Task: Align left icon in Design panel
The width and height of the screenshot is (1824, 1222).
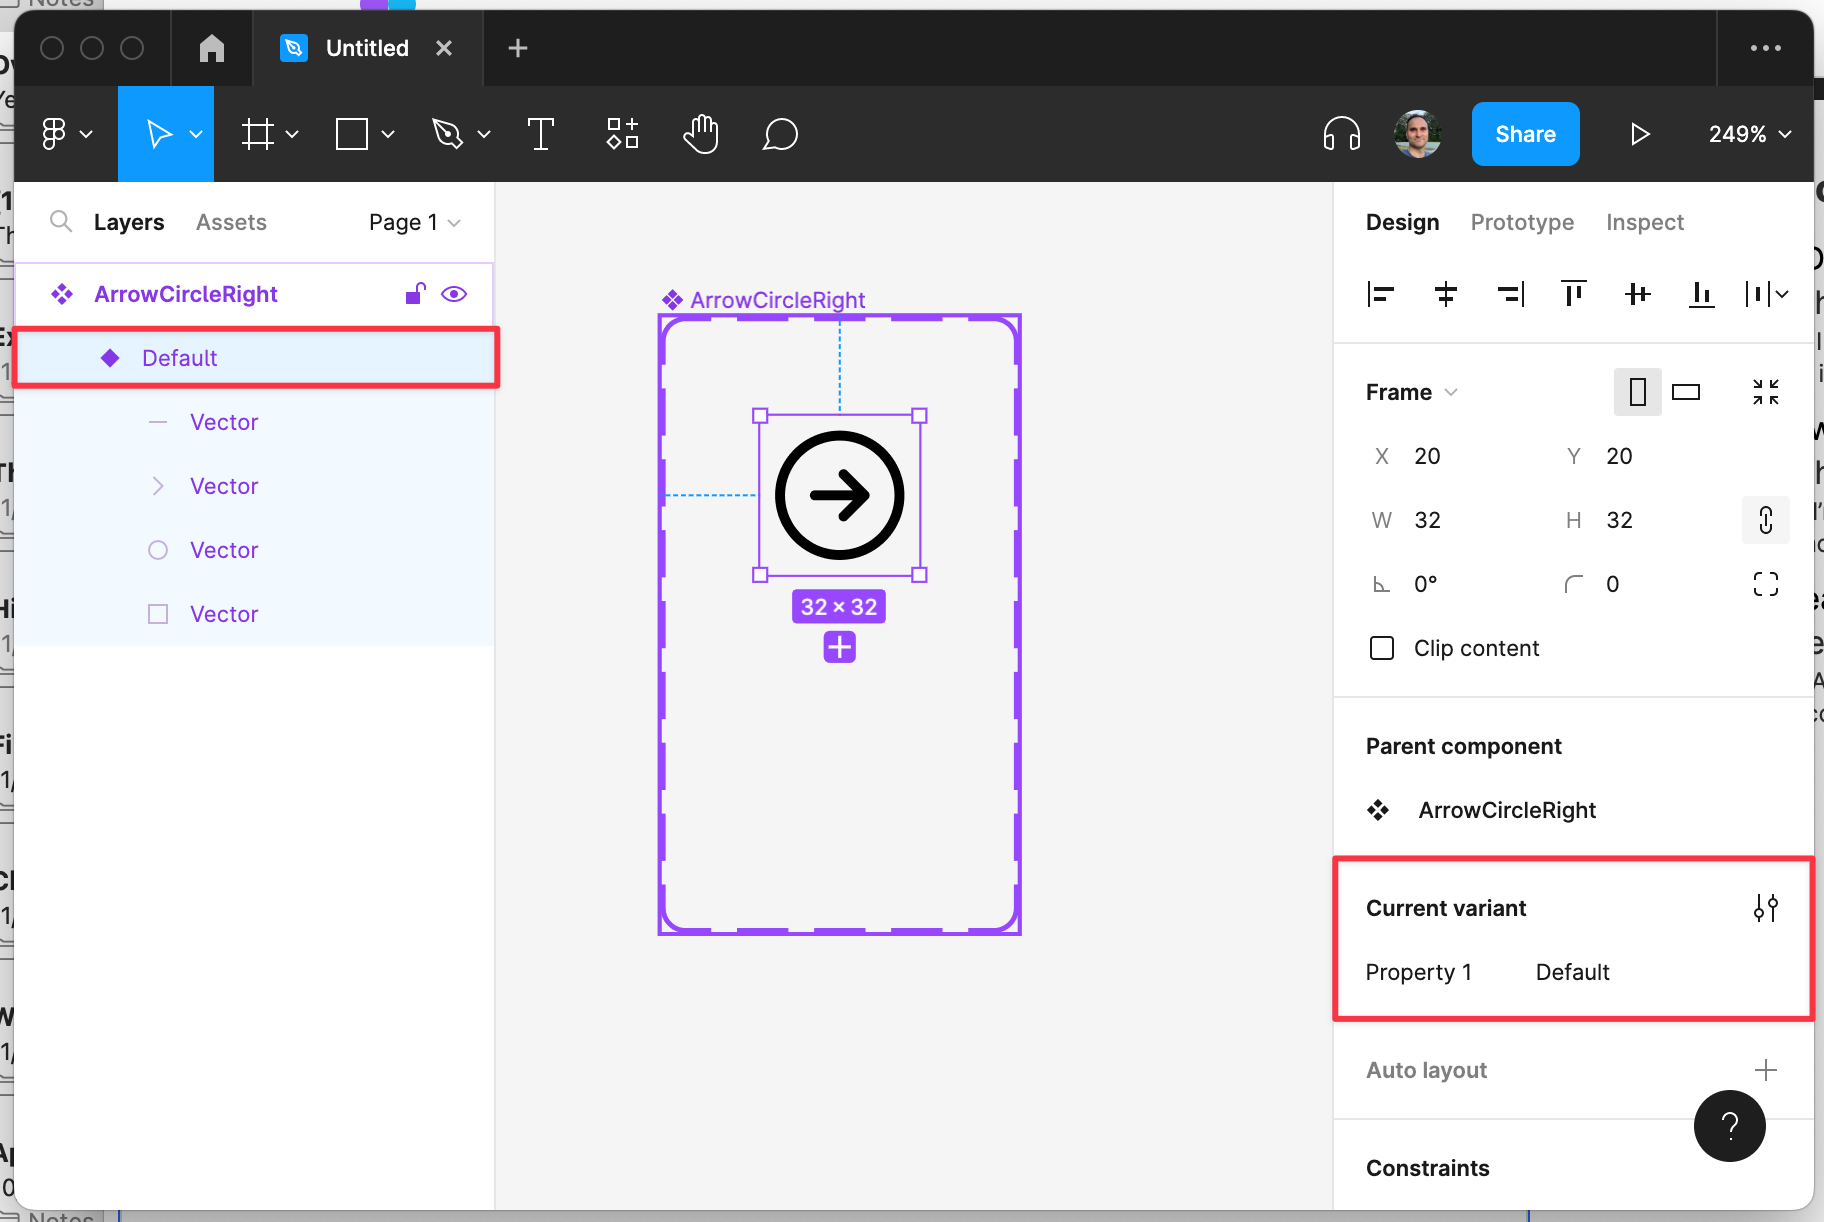Action: tap(1381, 294)
